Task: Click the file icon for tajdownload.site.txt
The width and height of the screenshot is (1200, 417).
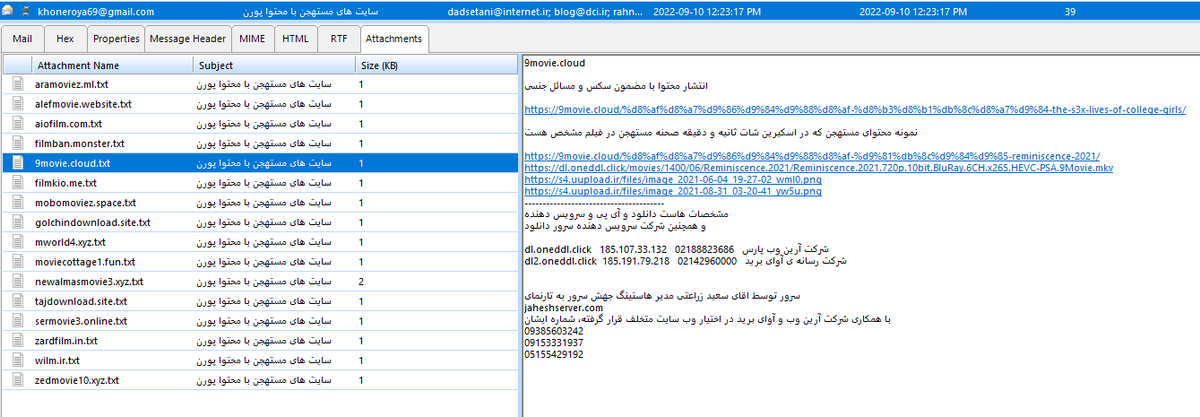Action: [18, 302]
